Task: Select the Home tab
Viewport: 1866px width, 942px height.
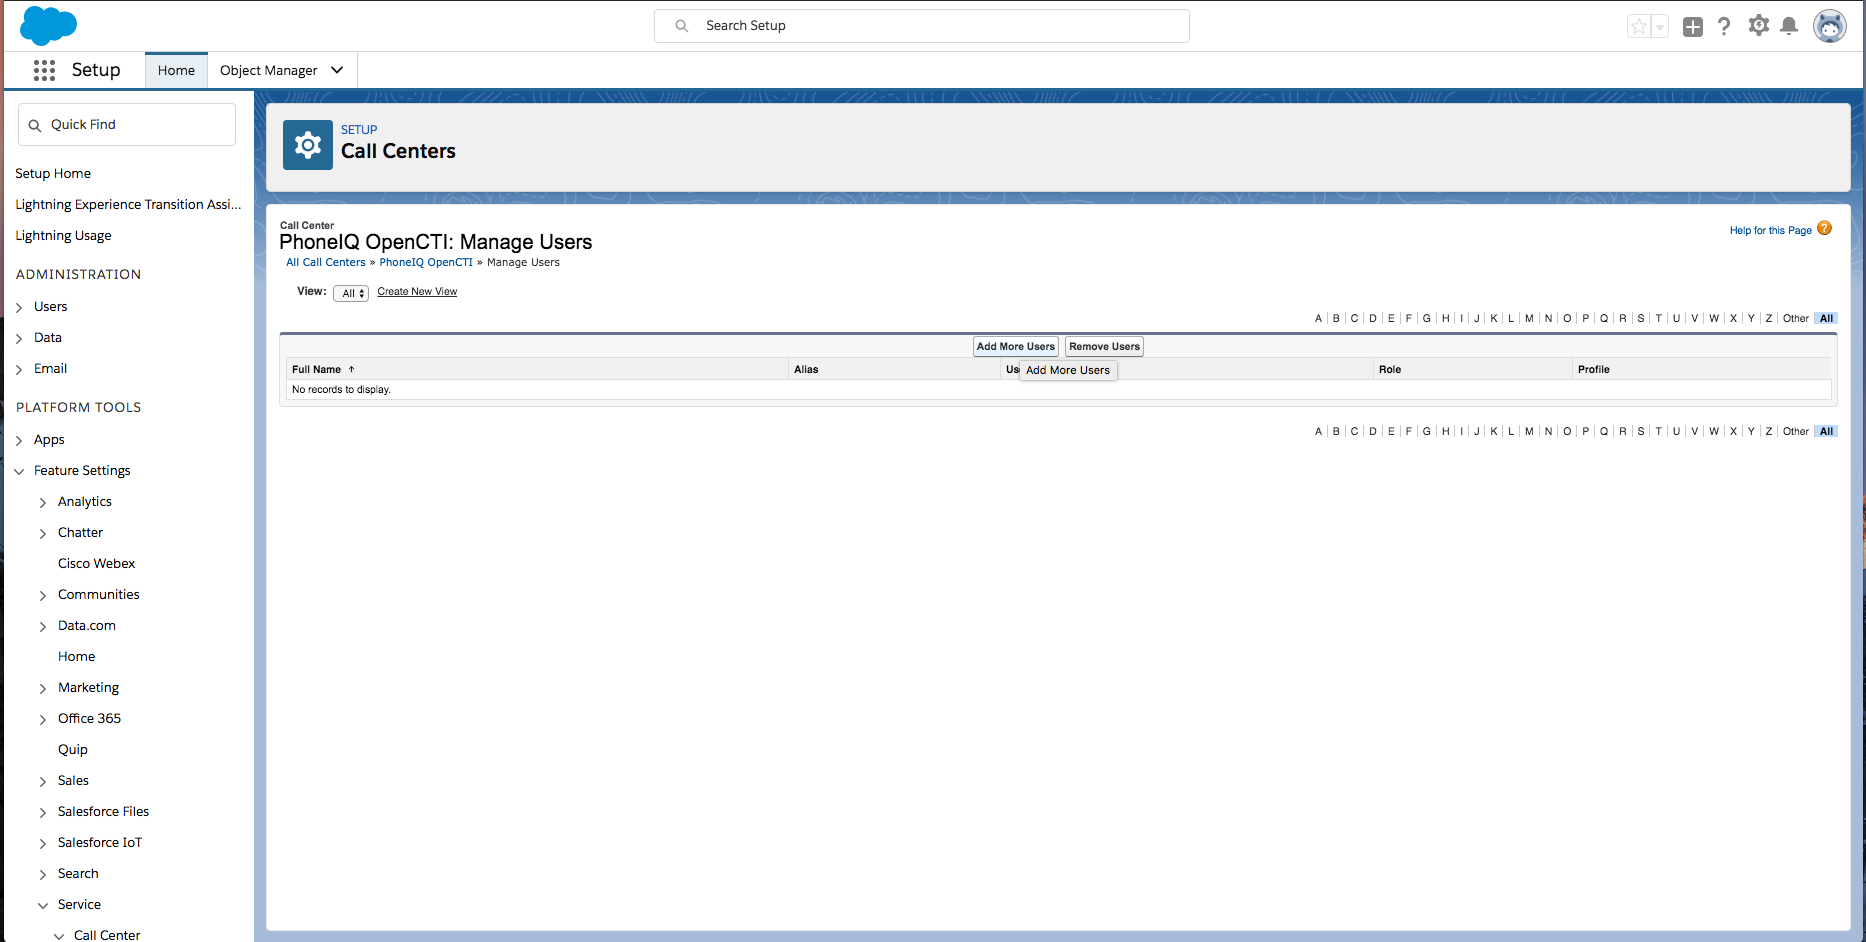Action: pyautogui.click(x=176, y=70)
